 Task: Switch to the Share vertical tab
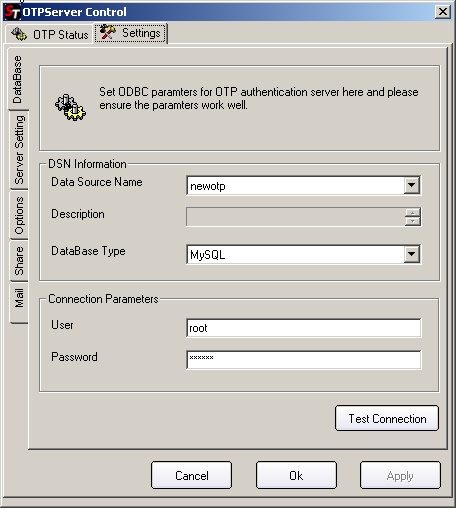click(19, 261)
